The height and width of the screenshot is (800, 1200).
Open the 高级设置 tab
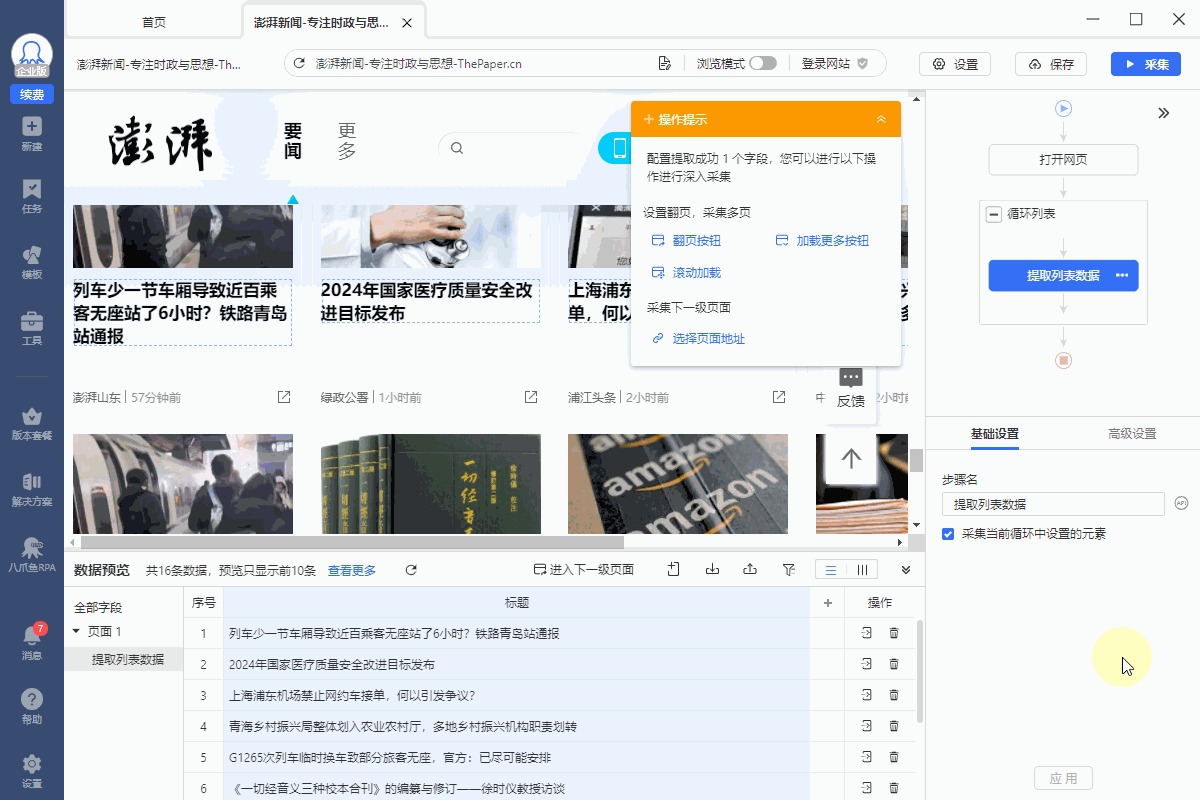[x=1132, y=433]
